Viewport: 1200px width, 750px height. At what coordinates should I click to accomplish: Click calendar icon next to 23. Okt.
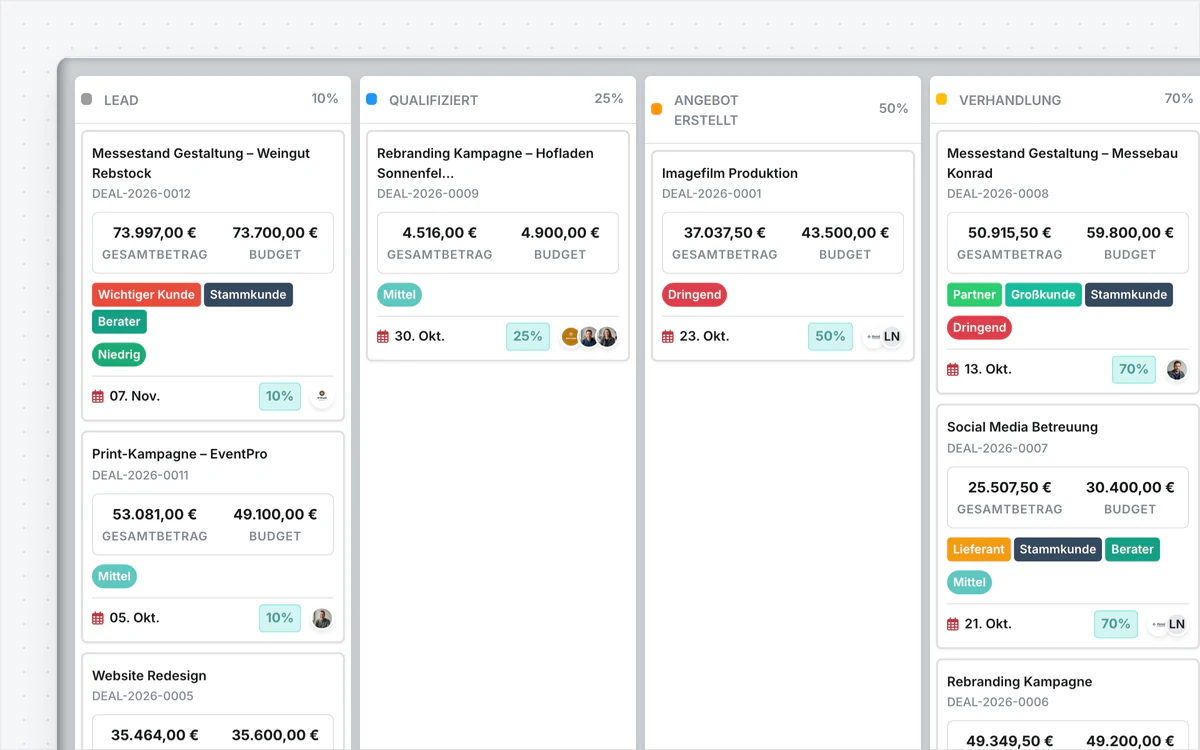[668, 337]
